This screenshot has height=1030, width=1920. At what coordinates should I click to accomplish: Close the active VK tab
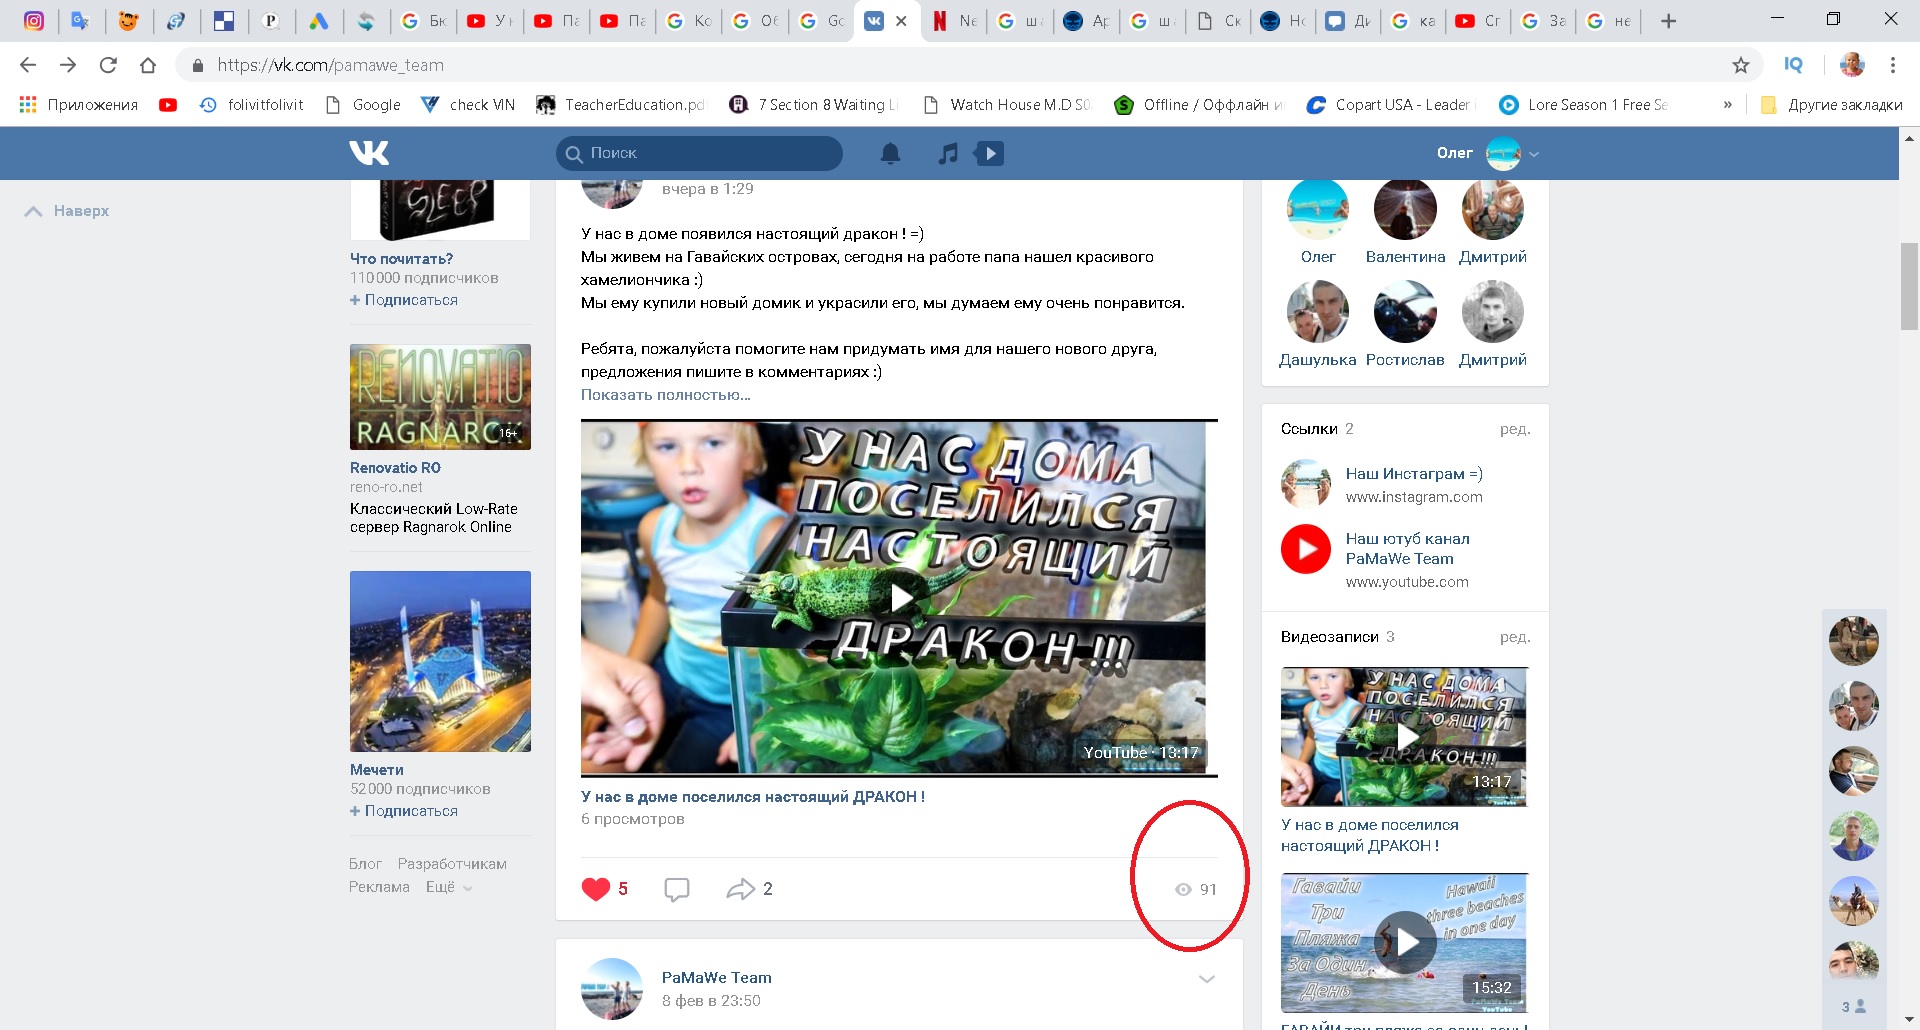pyautogui.click(x=901, y=21)
